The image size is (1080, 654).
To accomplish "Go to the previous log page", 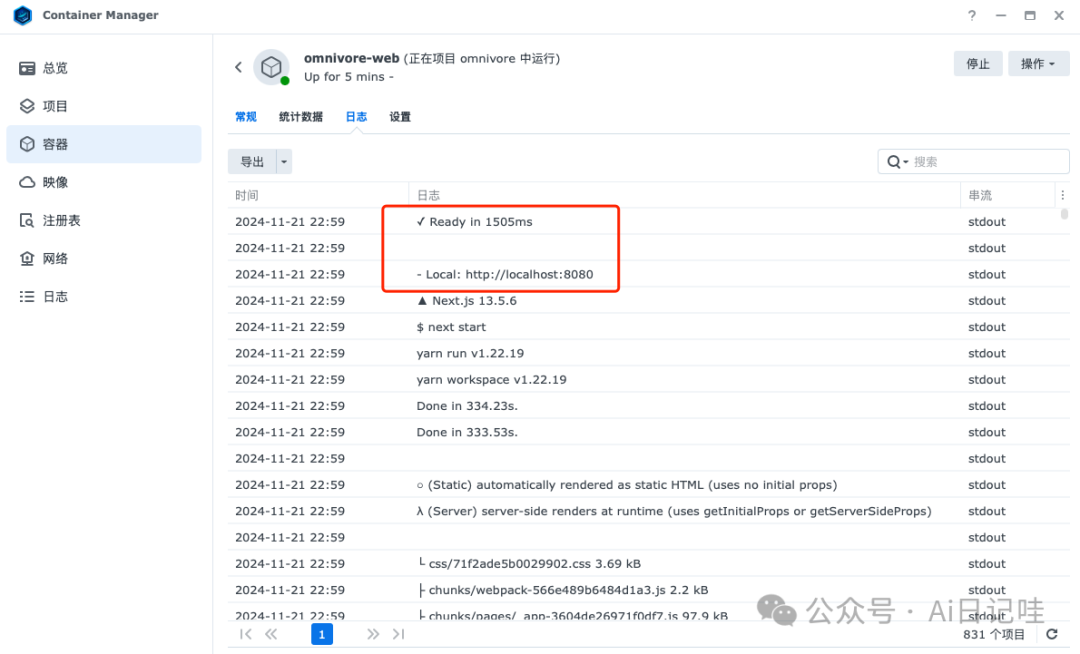I will [x=271, y=634].
